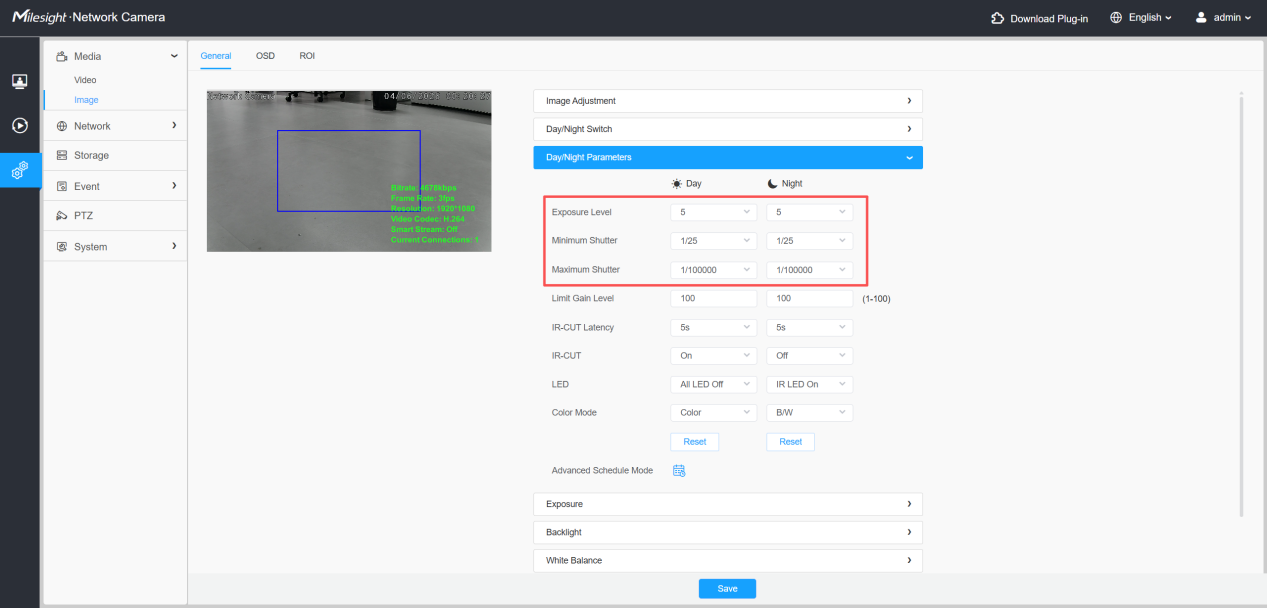This screenshot has width=1267, height=608.
Task: Click Day Limit Gain Level input field
Action: [x=713, y=298]
